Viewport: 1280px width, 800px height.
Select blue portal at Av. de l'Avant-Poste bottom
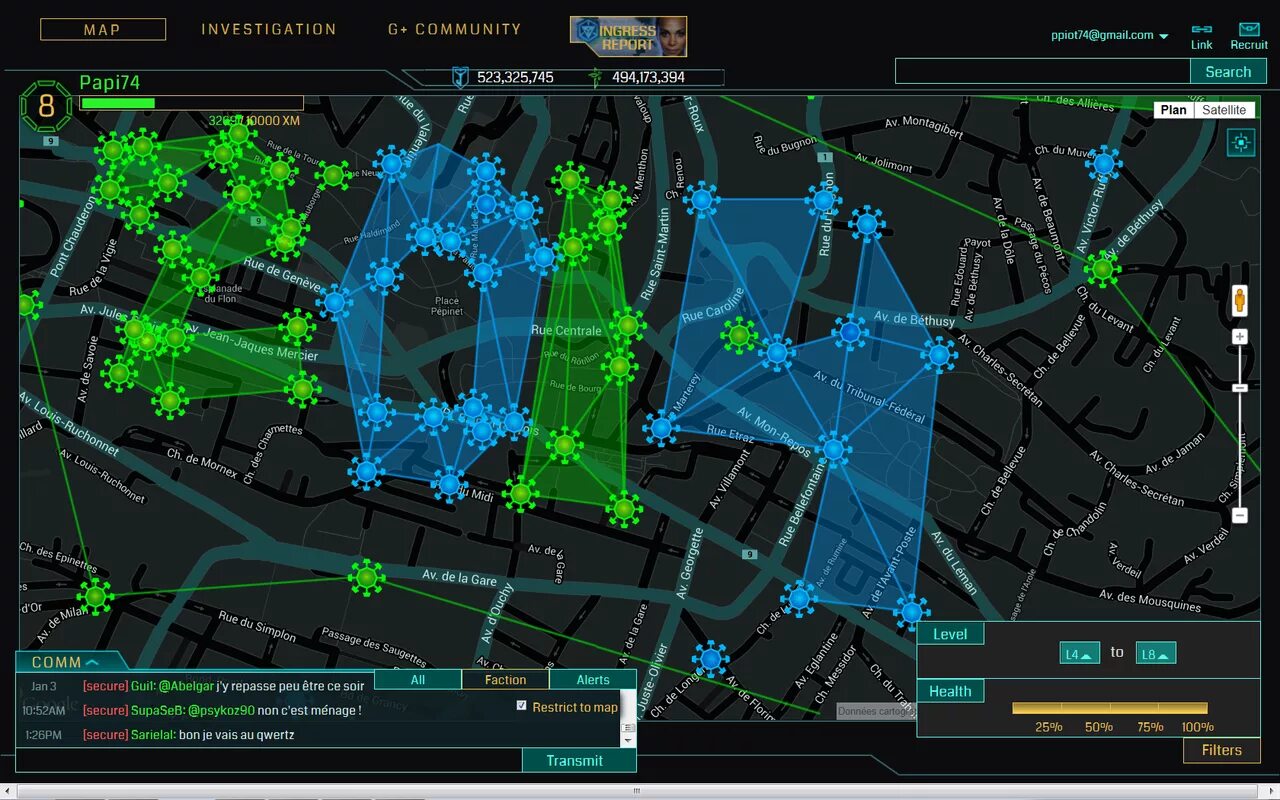910,611
